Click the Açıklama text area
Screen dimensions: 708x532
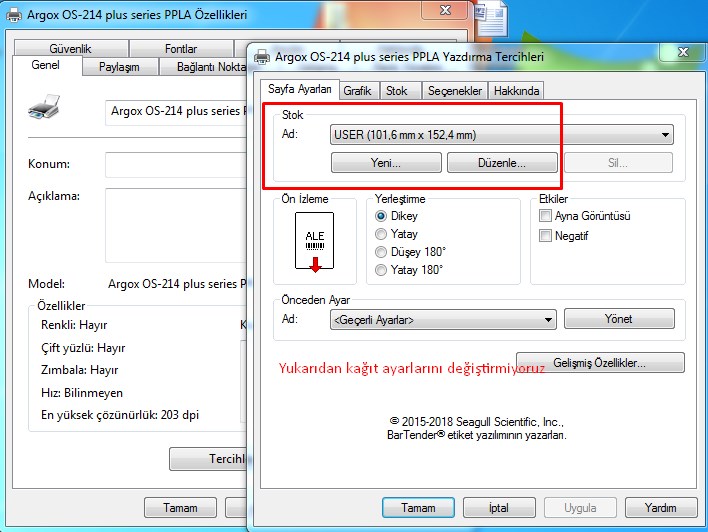(176, 225)
